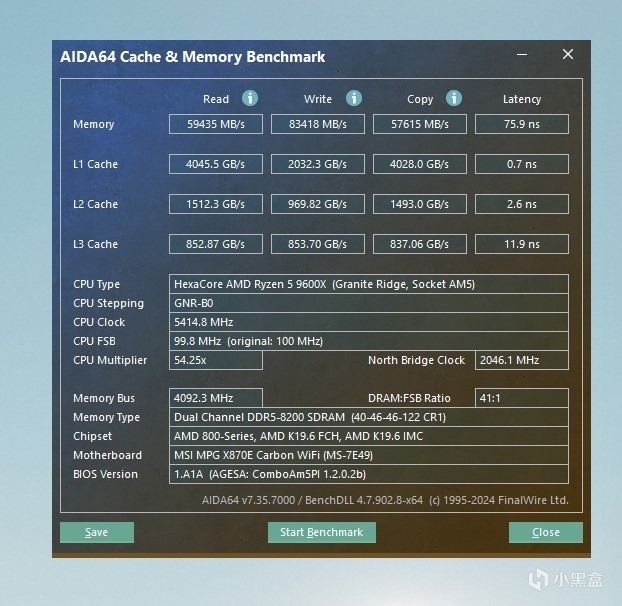Image resolution: width=622 pixels, height=606 pixels.
Task: Click the info icon next to Copy
Action: 454,98
